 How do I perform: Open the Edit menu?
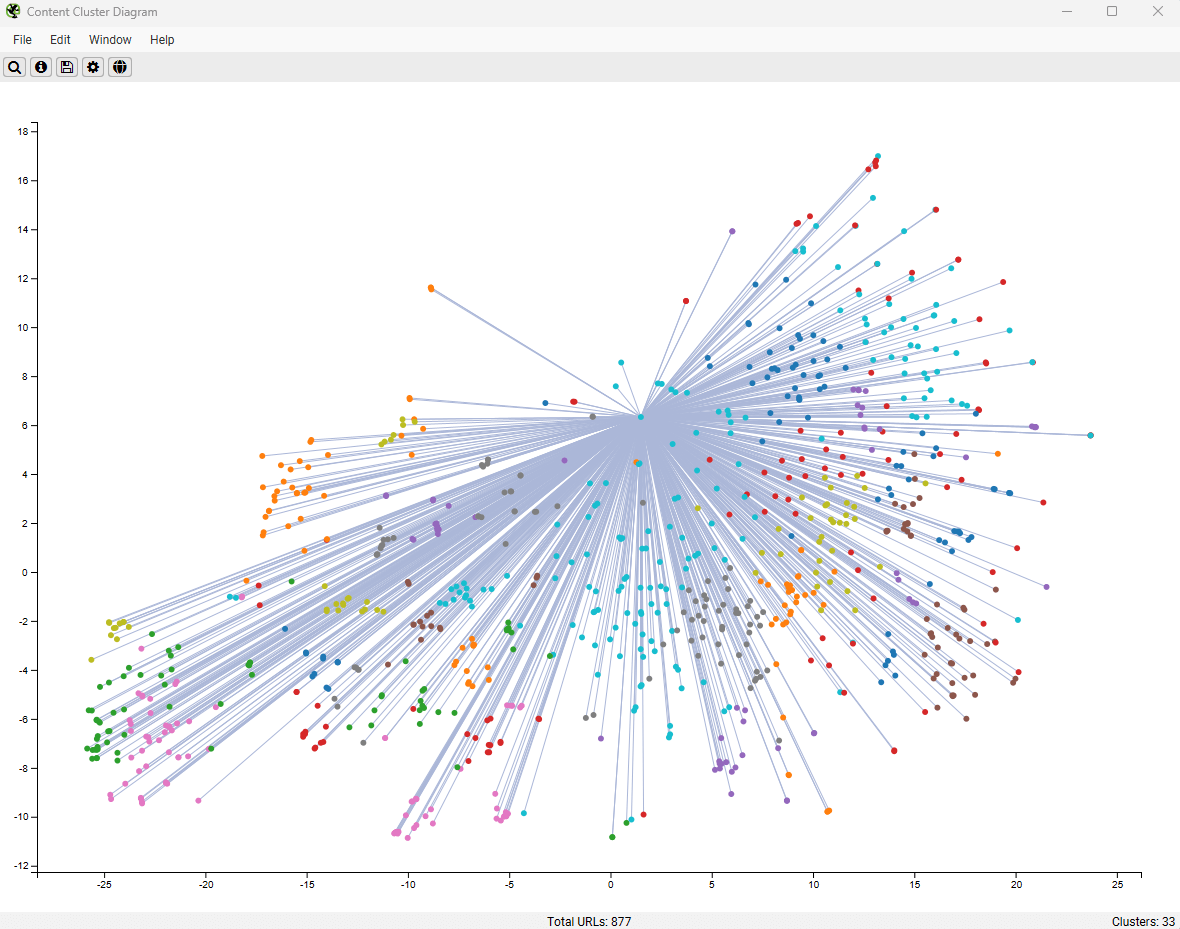click(60, 40)
